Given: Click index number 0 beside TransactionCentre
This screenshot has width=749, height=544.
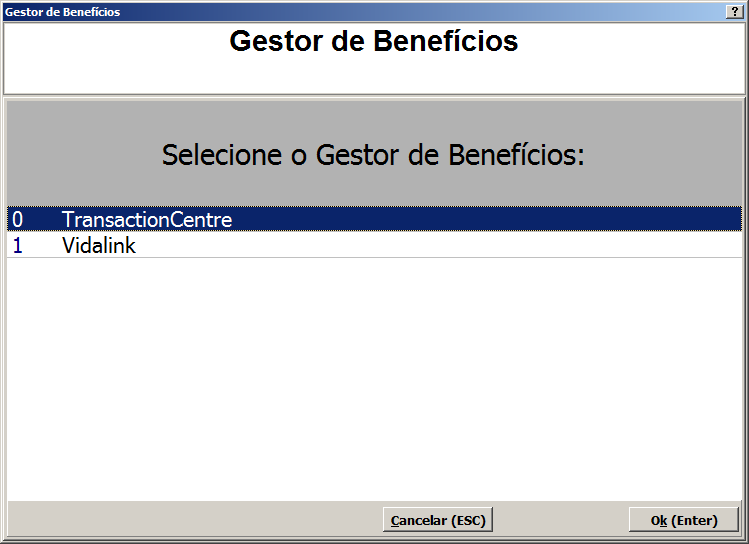Looking at the screenshot, I should point(18,220).
